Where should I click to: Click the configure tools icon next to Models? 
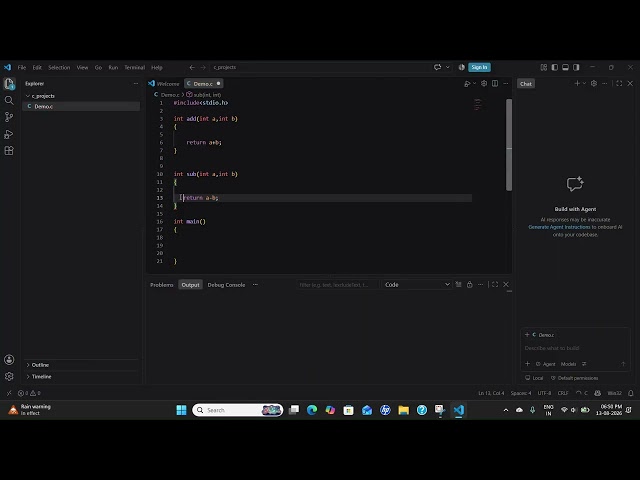[x=584, y=364]
